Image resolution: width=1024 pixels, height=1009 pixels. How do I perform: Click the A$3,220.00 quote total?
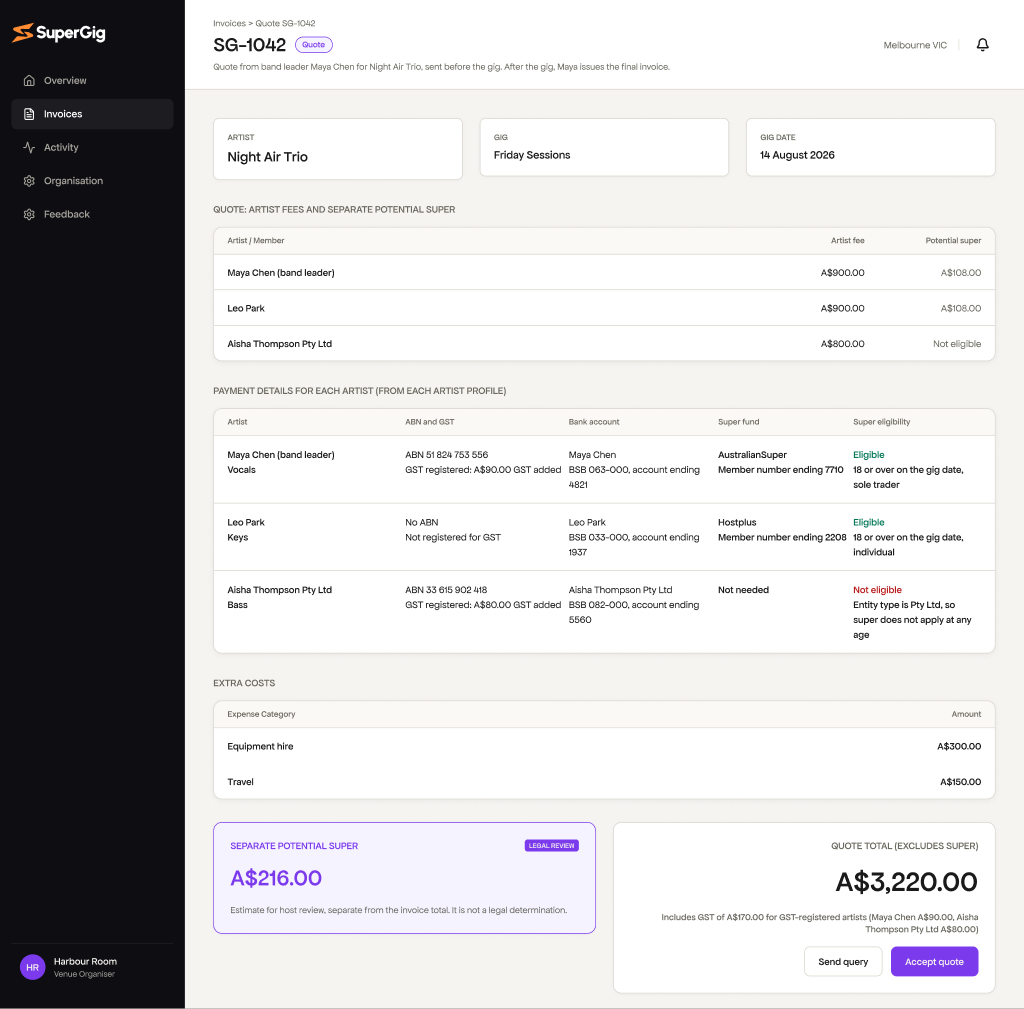[906, 882]
